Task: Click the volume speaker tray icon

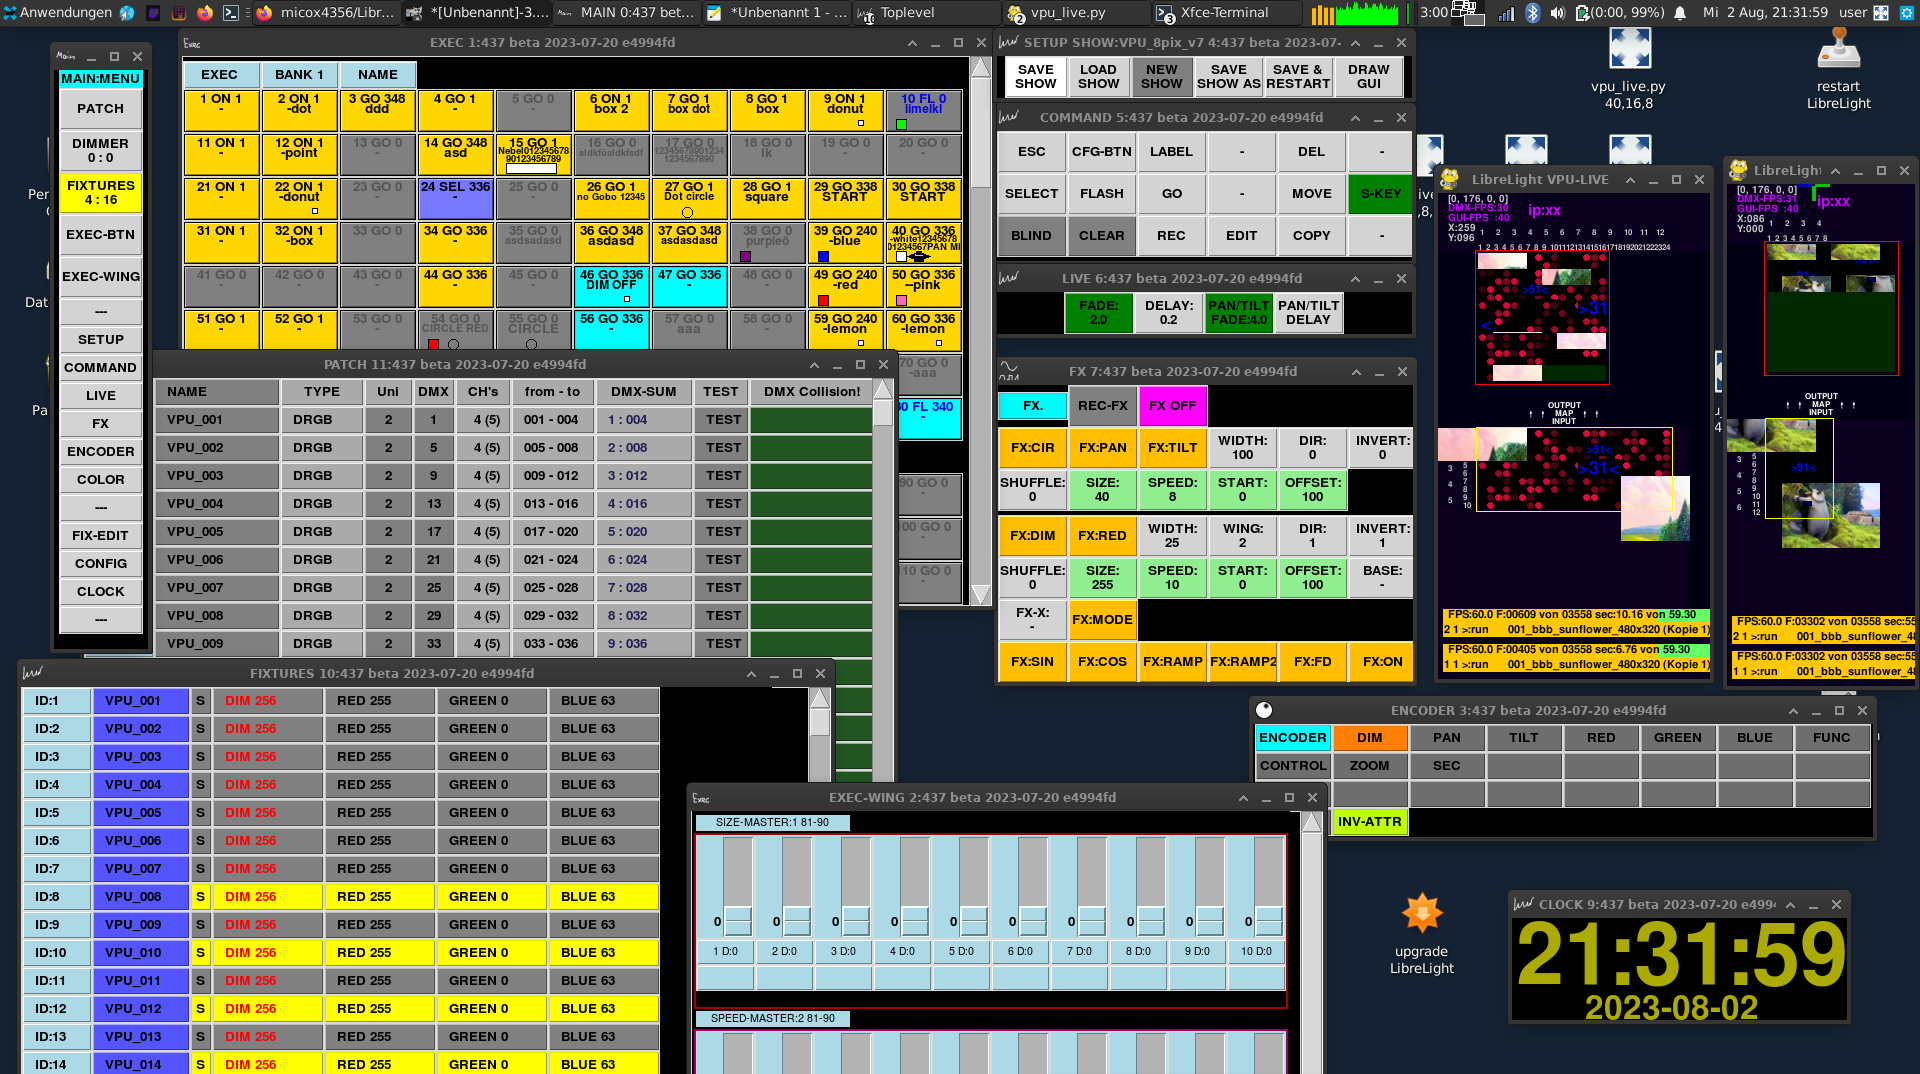Action: 1557,13
